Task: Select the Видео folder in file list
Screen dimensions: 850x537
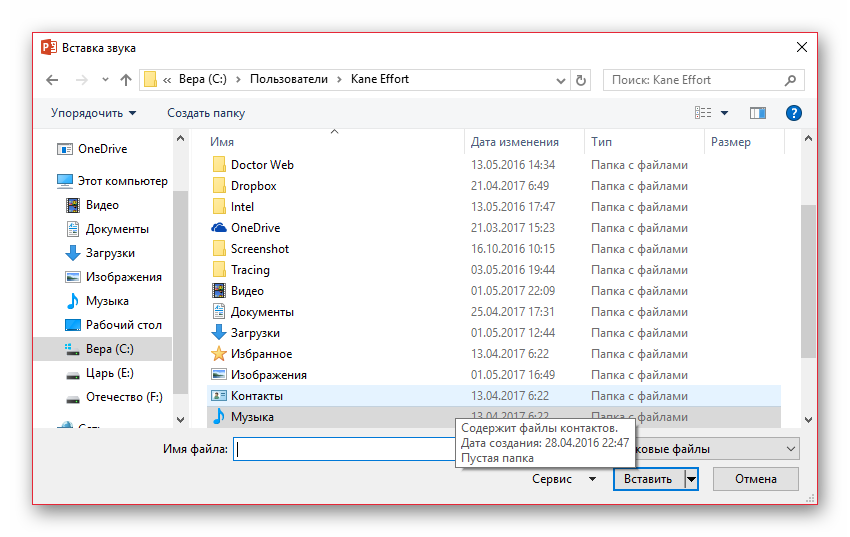Action: (247, 291)
